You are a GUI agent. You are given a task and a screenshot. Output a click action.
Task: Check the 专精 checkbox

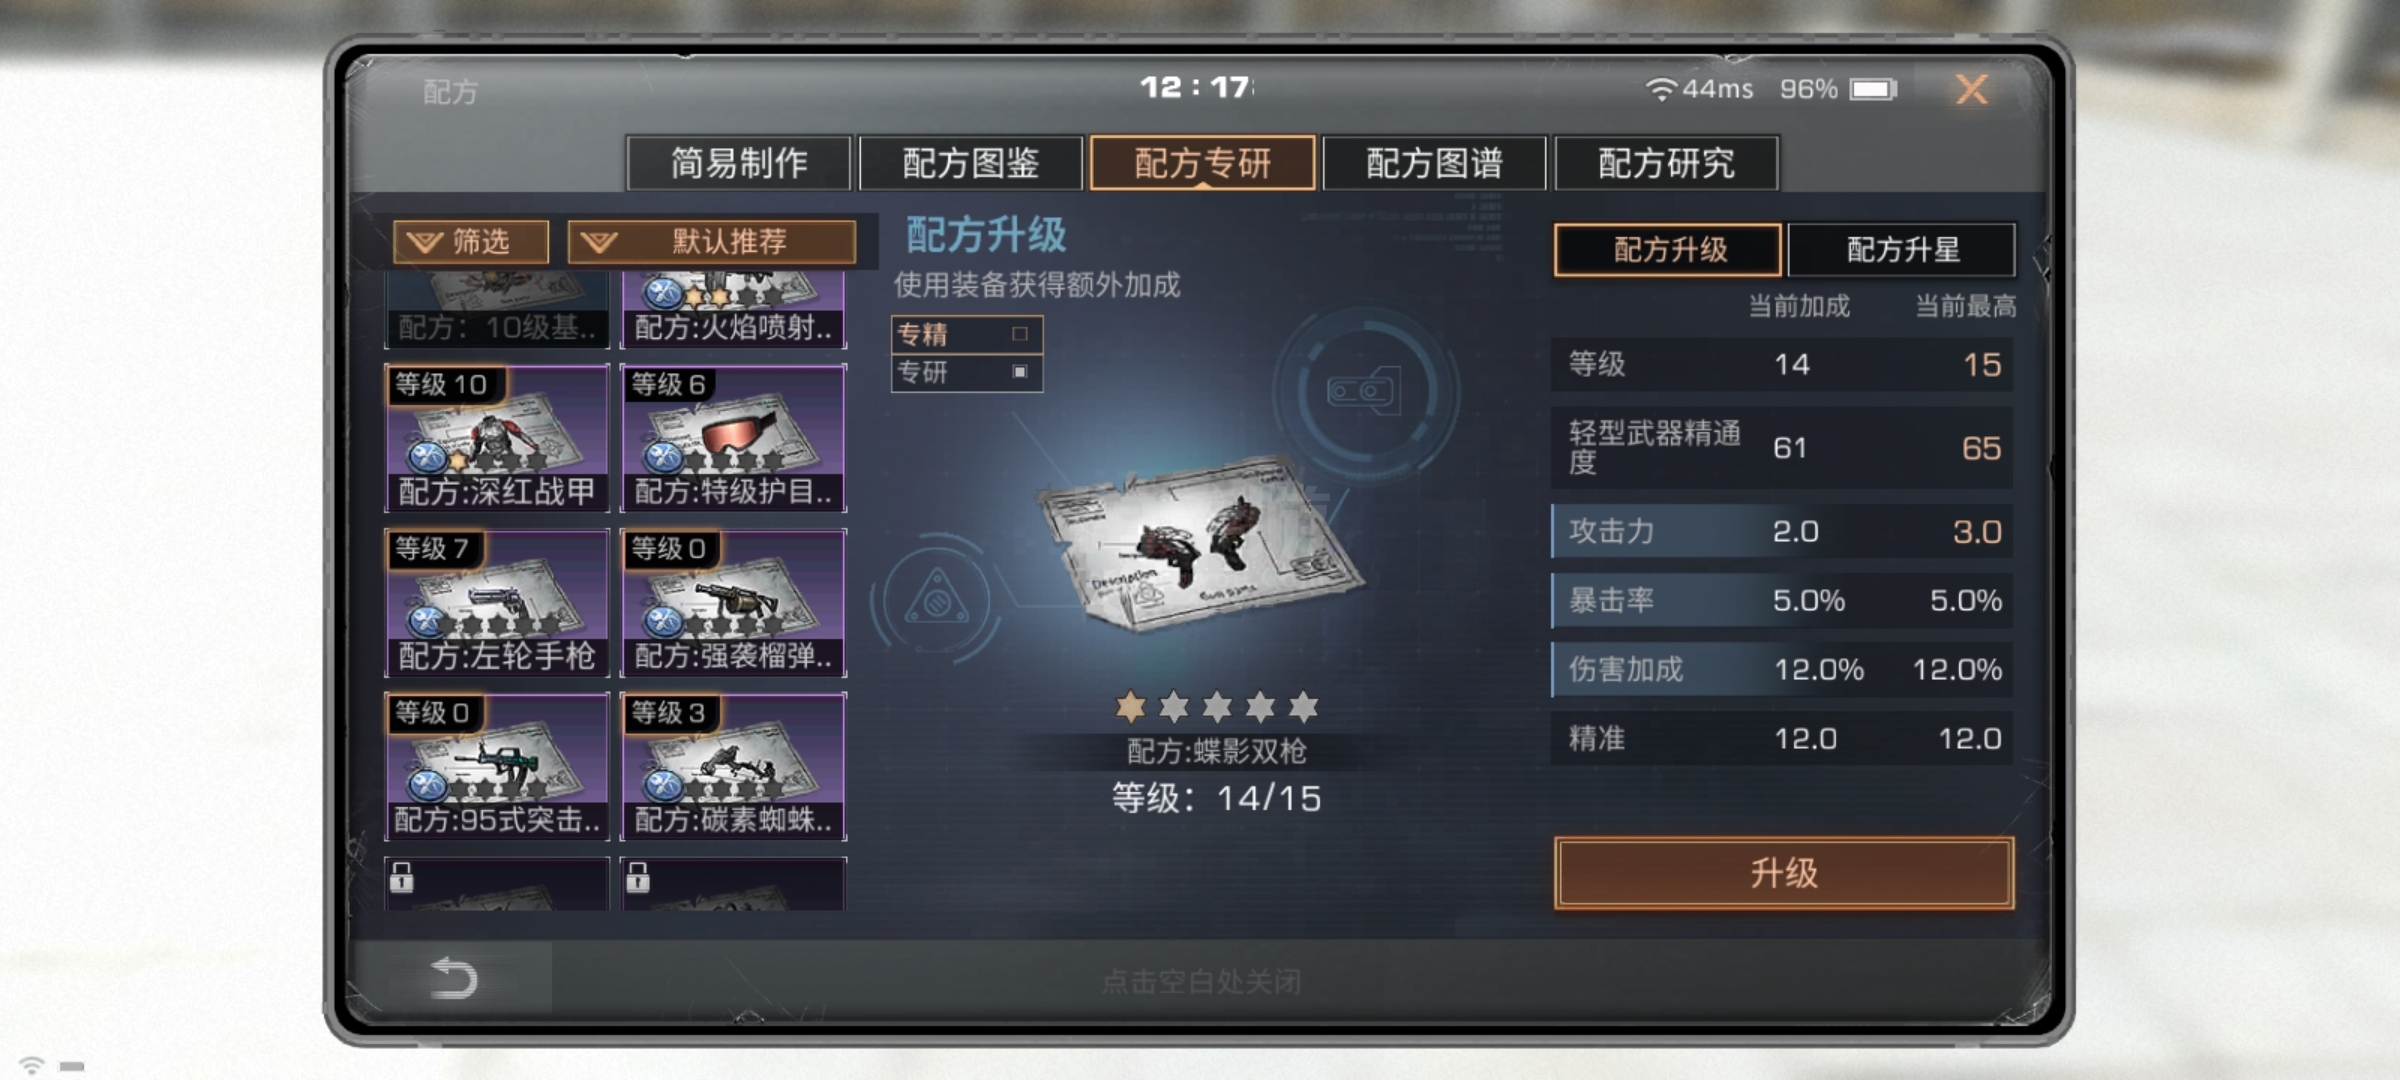pyautogui.click(x=1020, y=334)
